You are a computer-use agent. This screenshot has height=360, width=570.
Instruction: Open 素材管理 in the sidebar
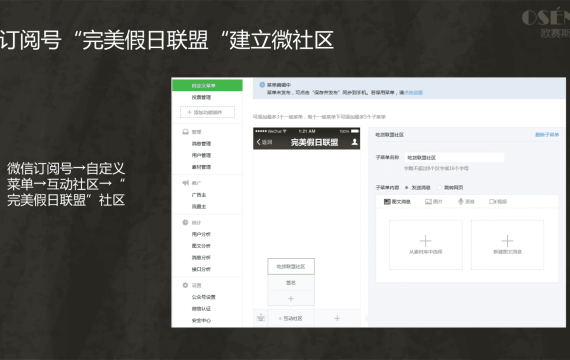(201, 167)
